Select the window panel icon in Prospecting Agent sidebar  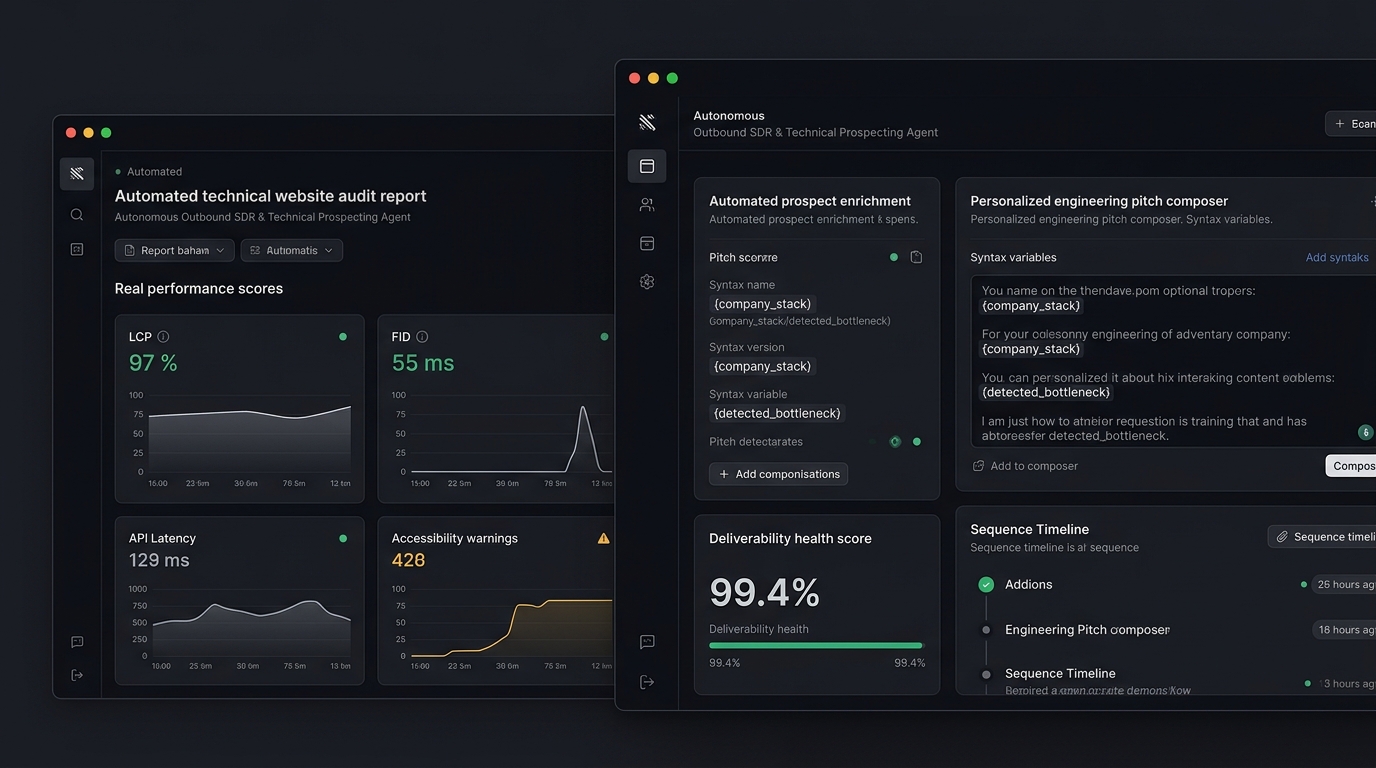click(x=647, y=166)
